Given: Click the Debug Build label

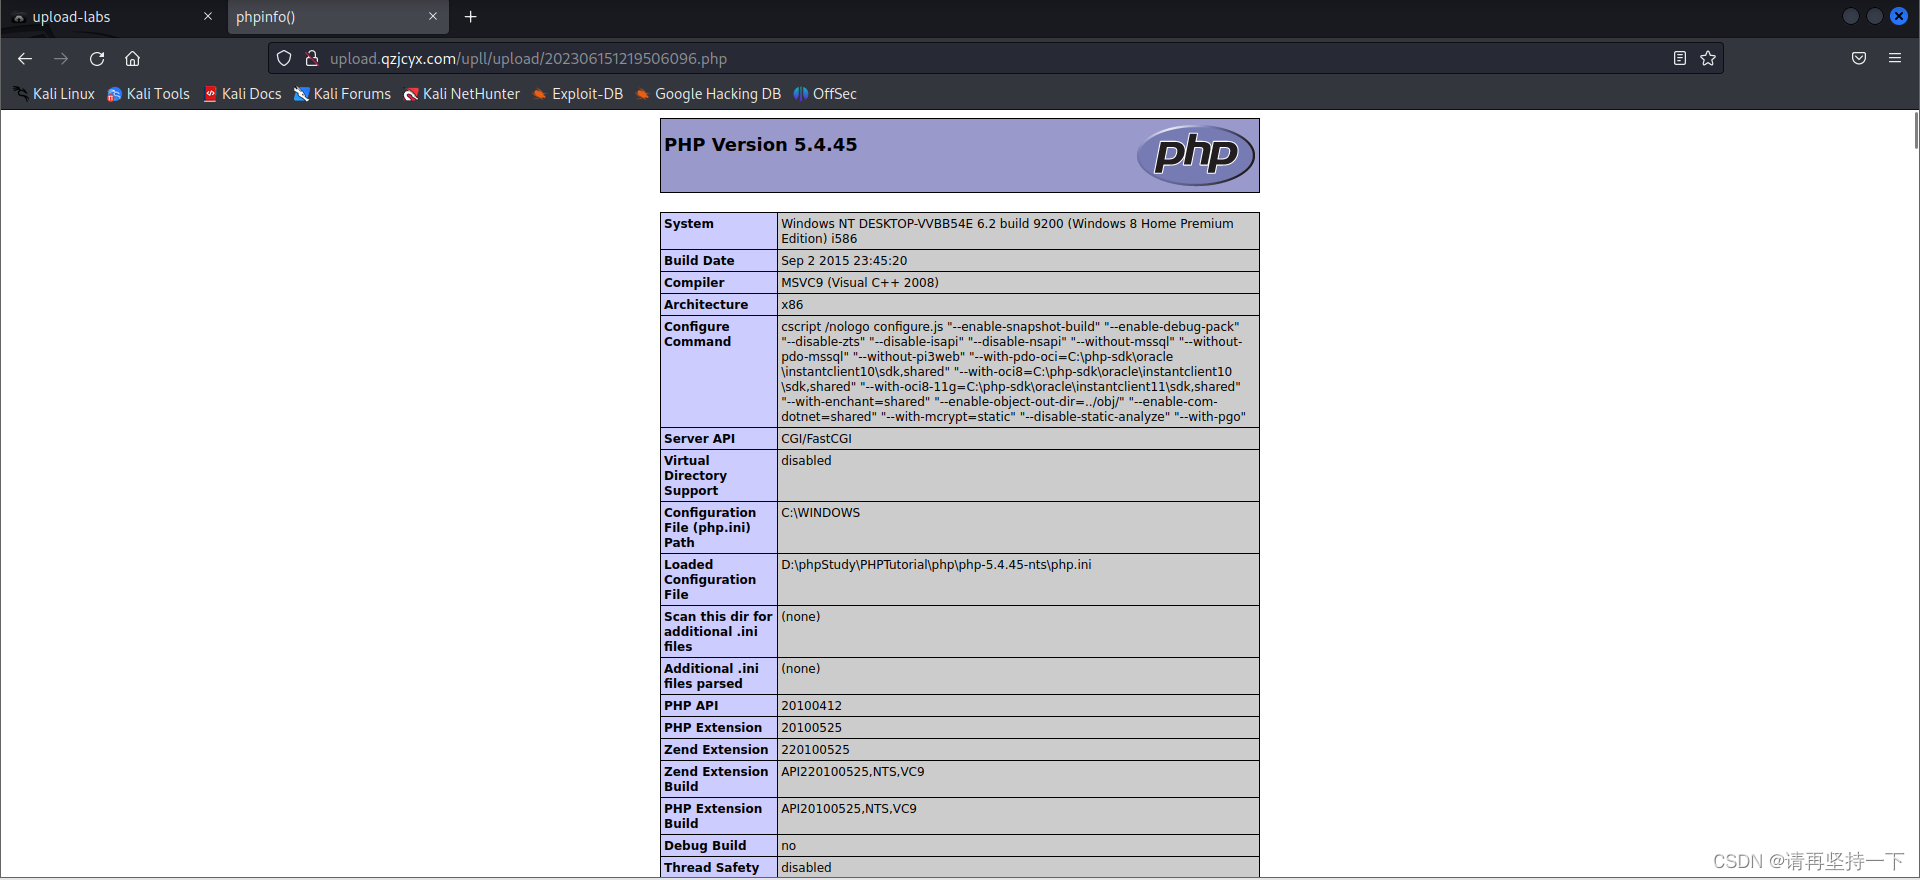Looking at the screenshot, I should (705, 846).
